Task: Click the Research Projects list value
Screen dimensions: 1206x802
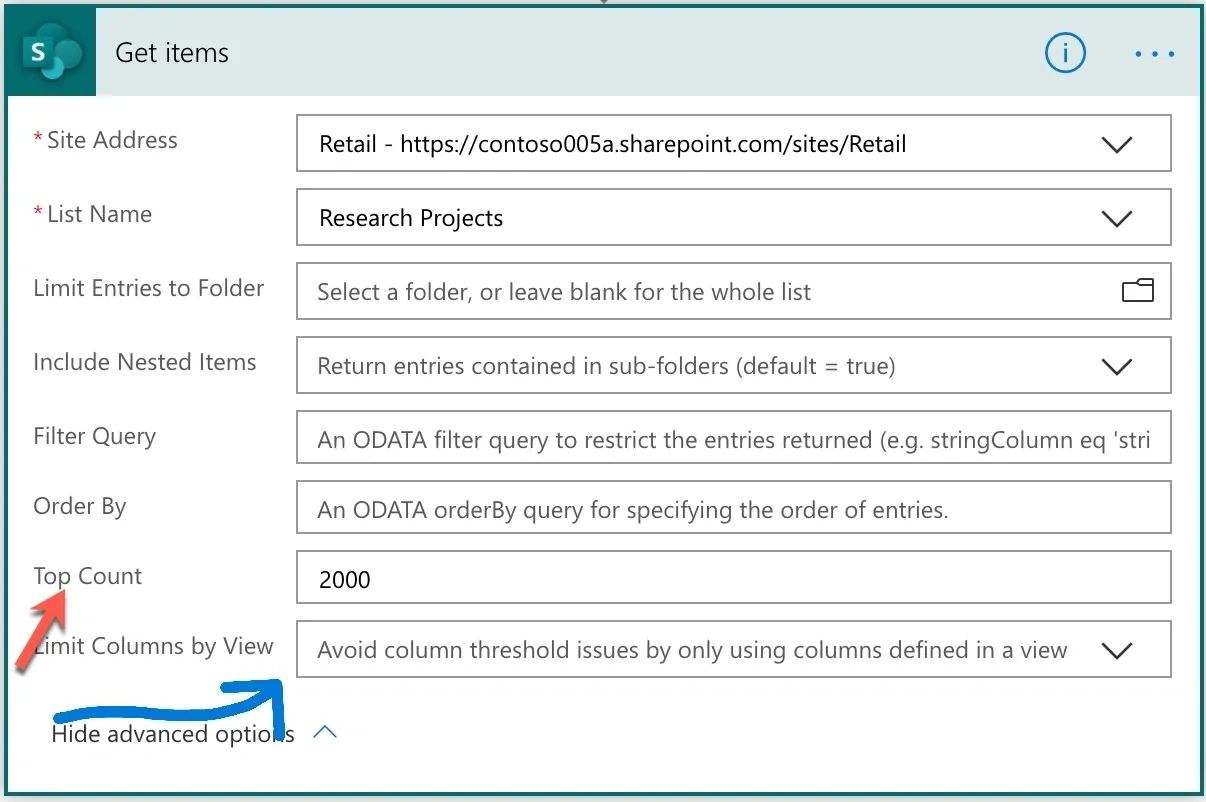Action: click(x=411, y=218)
